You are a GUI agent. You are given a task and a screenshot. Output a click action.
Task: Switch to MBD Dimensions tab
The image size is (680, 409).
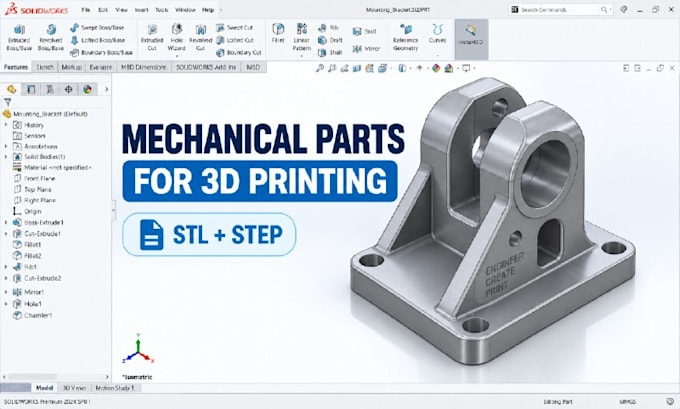(x=144, y=67)
